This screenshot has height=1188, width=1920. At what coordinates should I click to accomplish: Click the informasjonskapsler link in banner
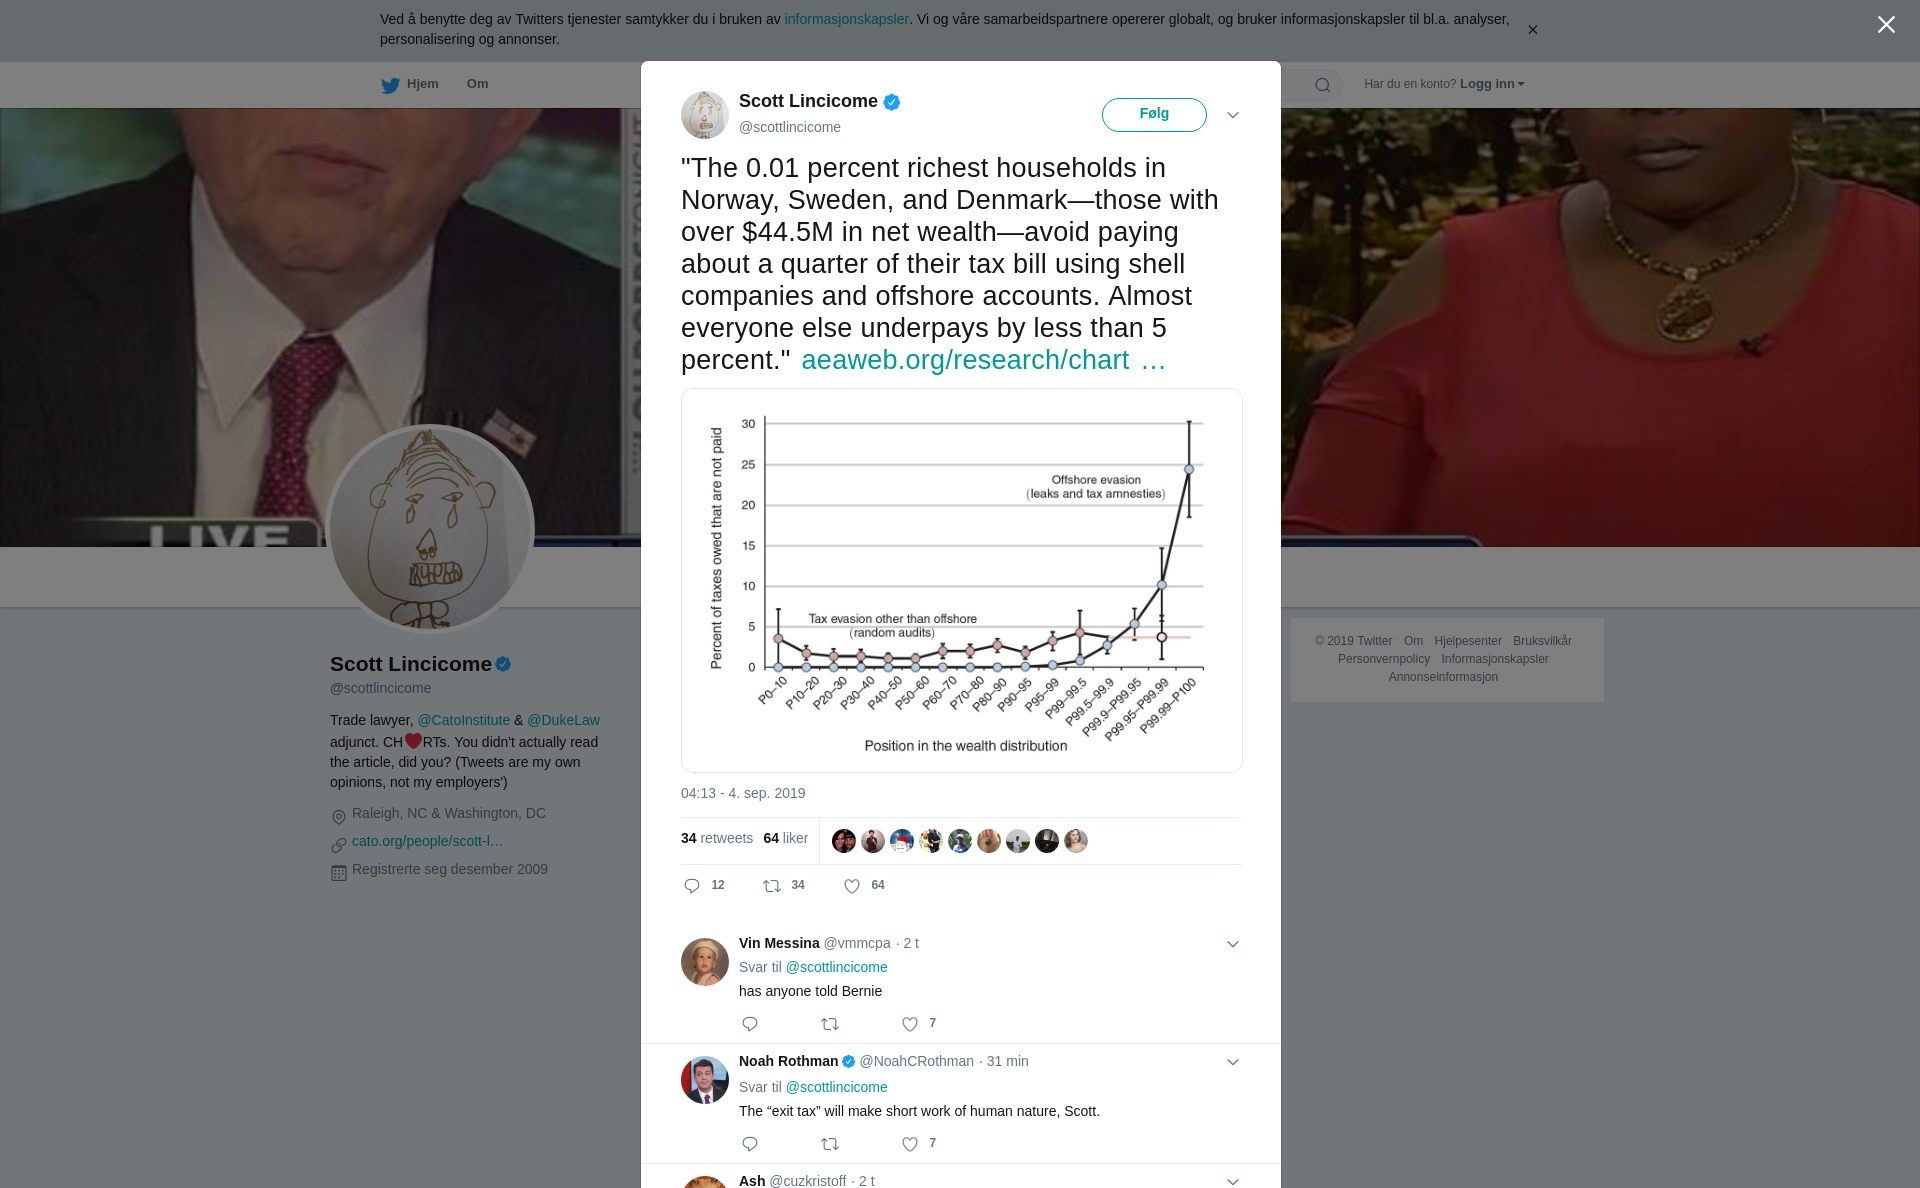[x=846, y=19]
